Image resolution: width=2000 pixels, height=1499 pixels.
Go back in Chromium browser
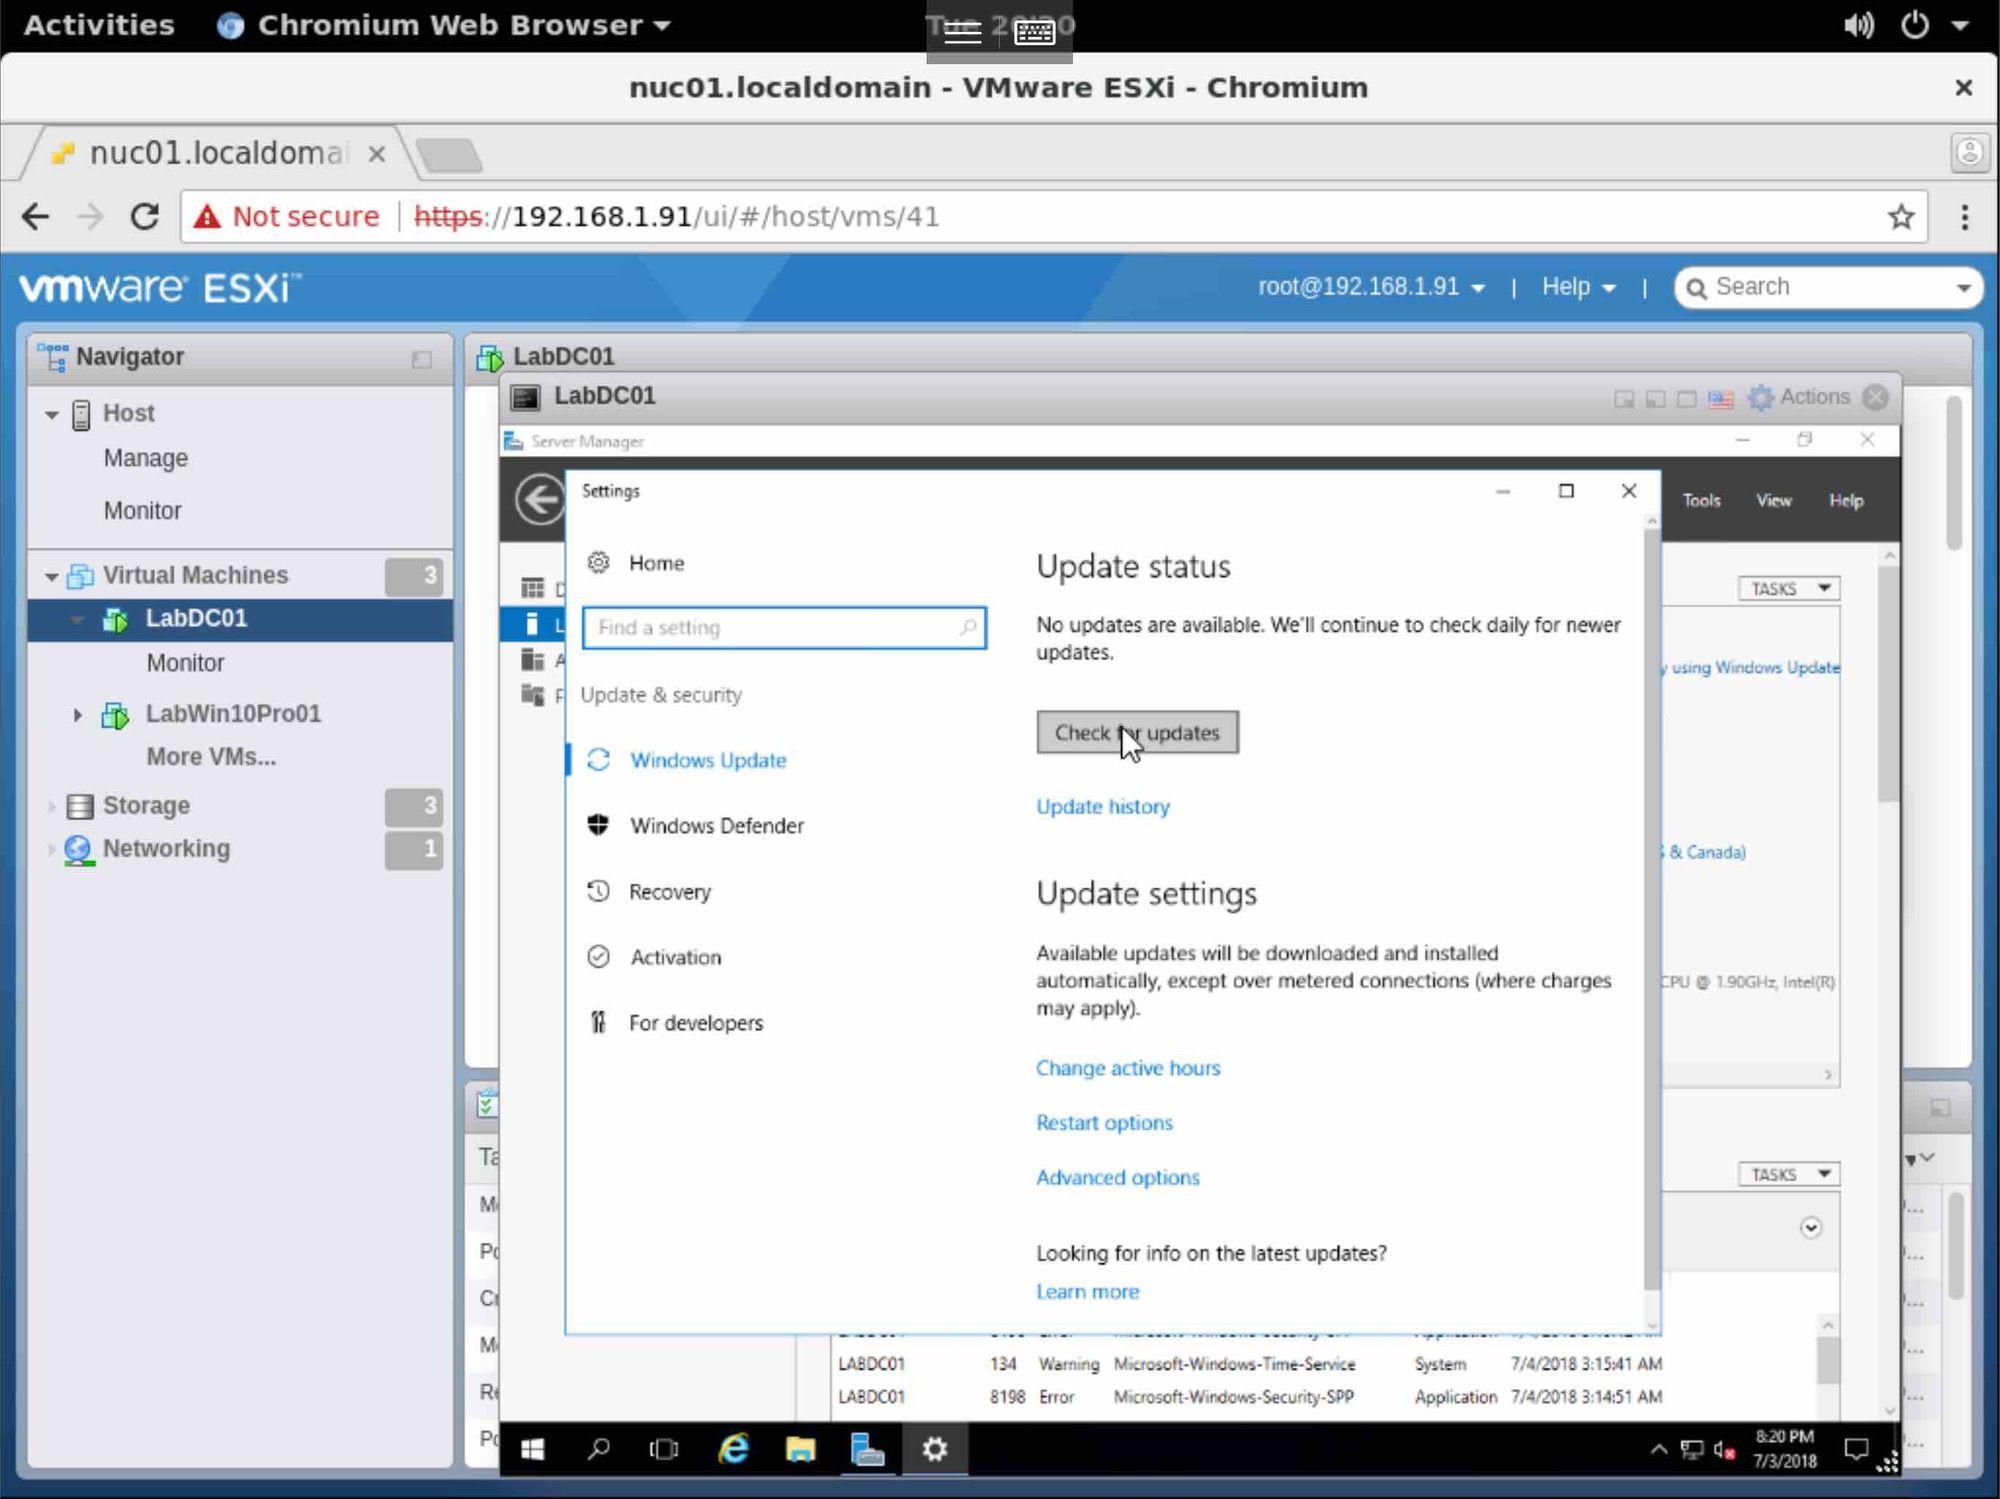click(35, 216)
